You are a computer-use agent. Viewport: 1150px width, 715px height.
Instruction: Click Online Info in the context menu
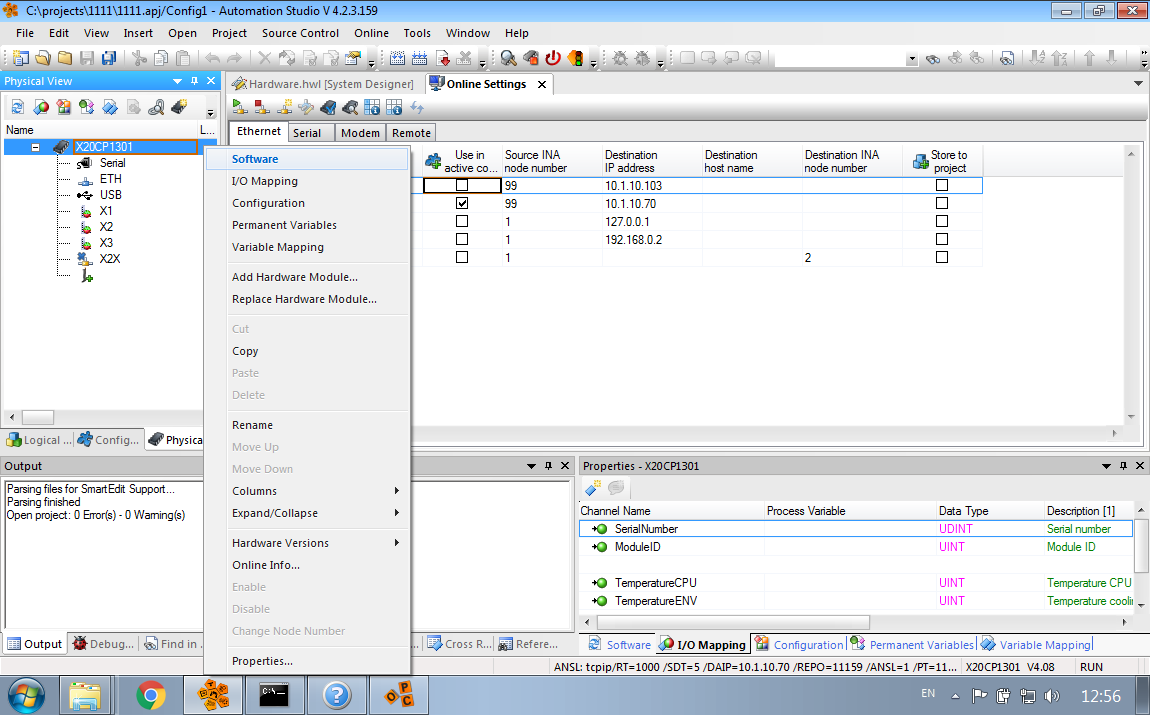tap(307, 565)
